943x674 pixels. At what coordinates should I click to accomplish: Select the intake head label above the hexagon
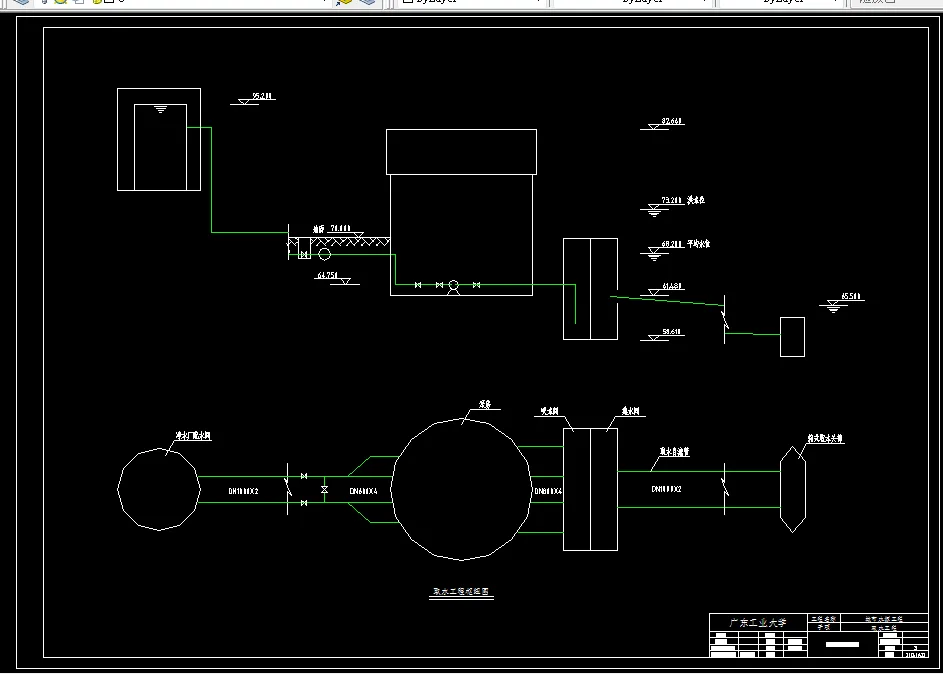pos(826,439)
